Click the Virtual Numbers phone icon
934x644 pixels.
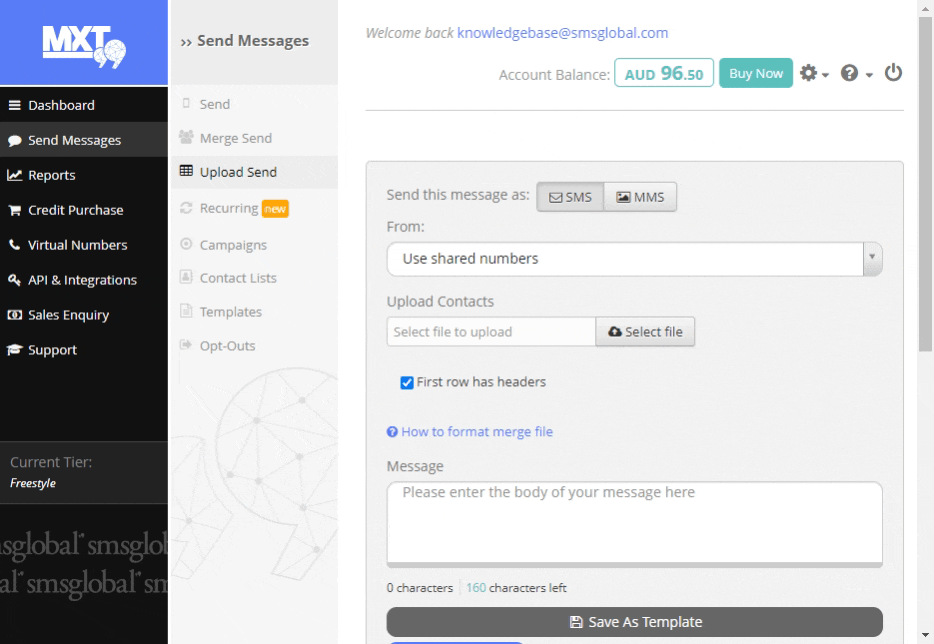coord(14,245)
